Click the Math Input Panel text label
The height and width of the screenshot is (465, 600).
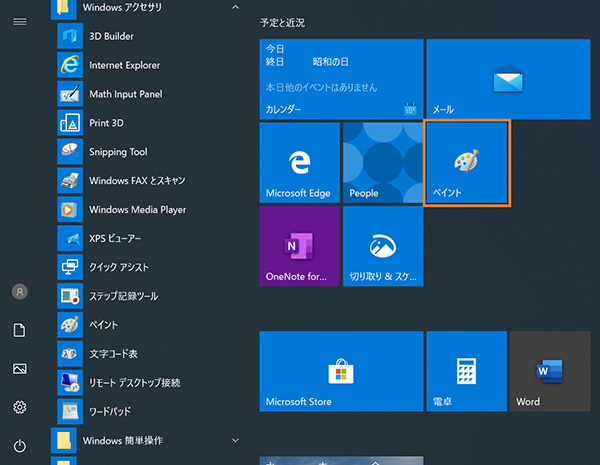(126, 94)
